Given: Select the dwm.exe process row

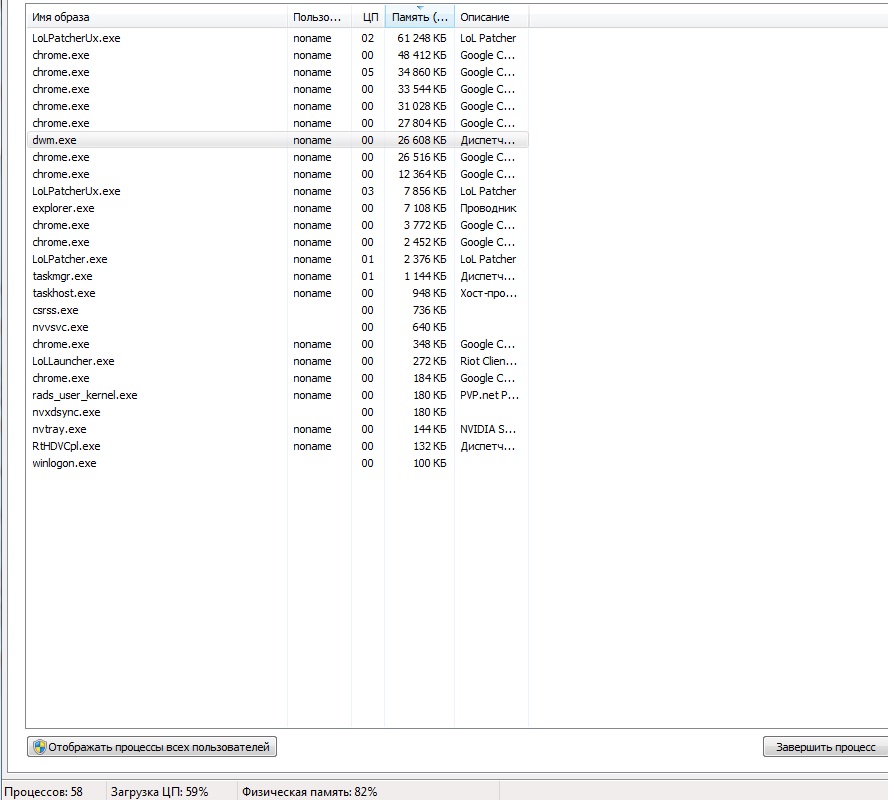Looking at the screenshot, I should coord(54,140).
